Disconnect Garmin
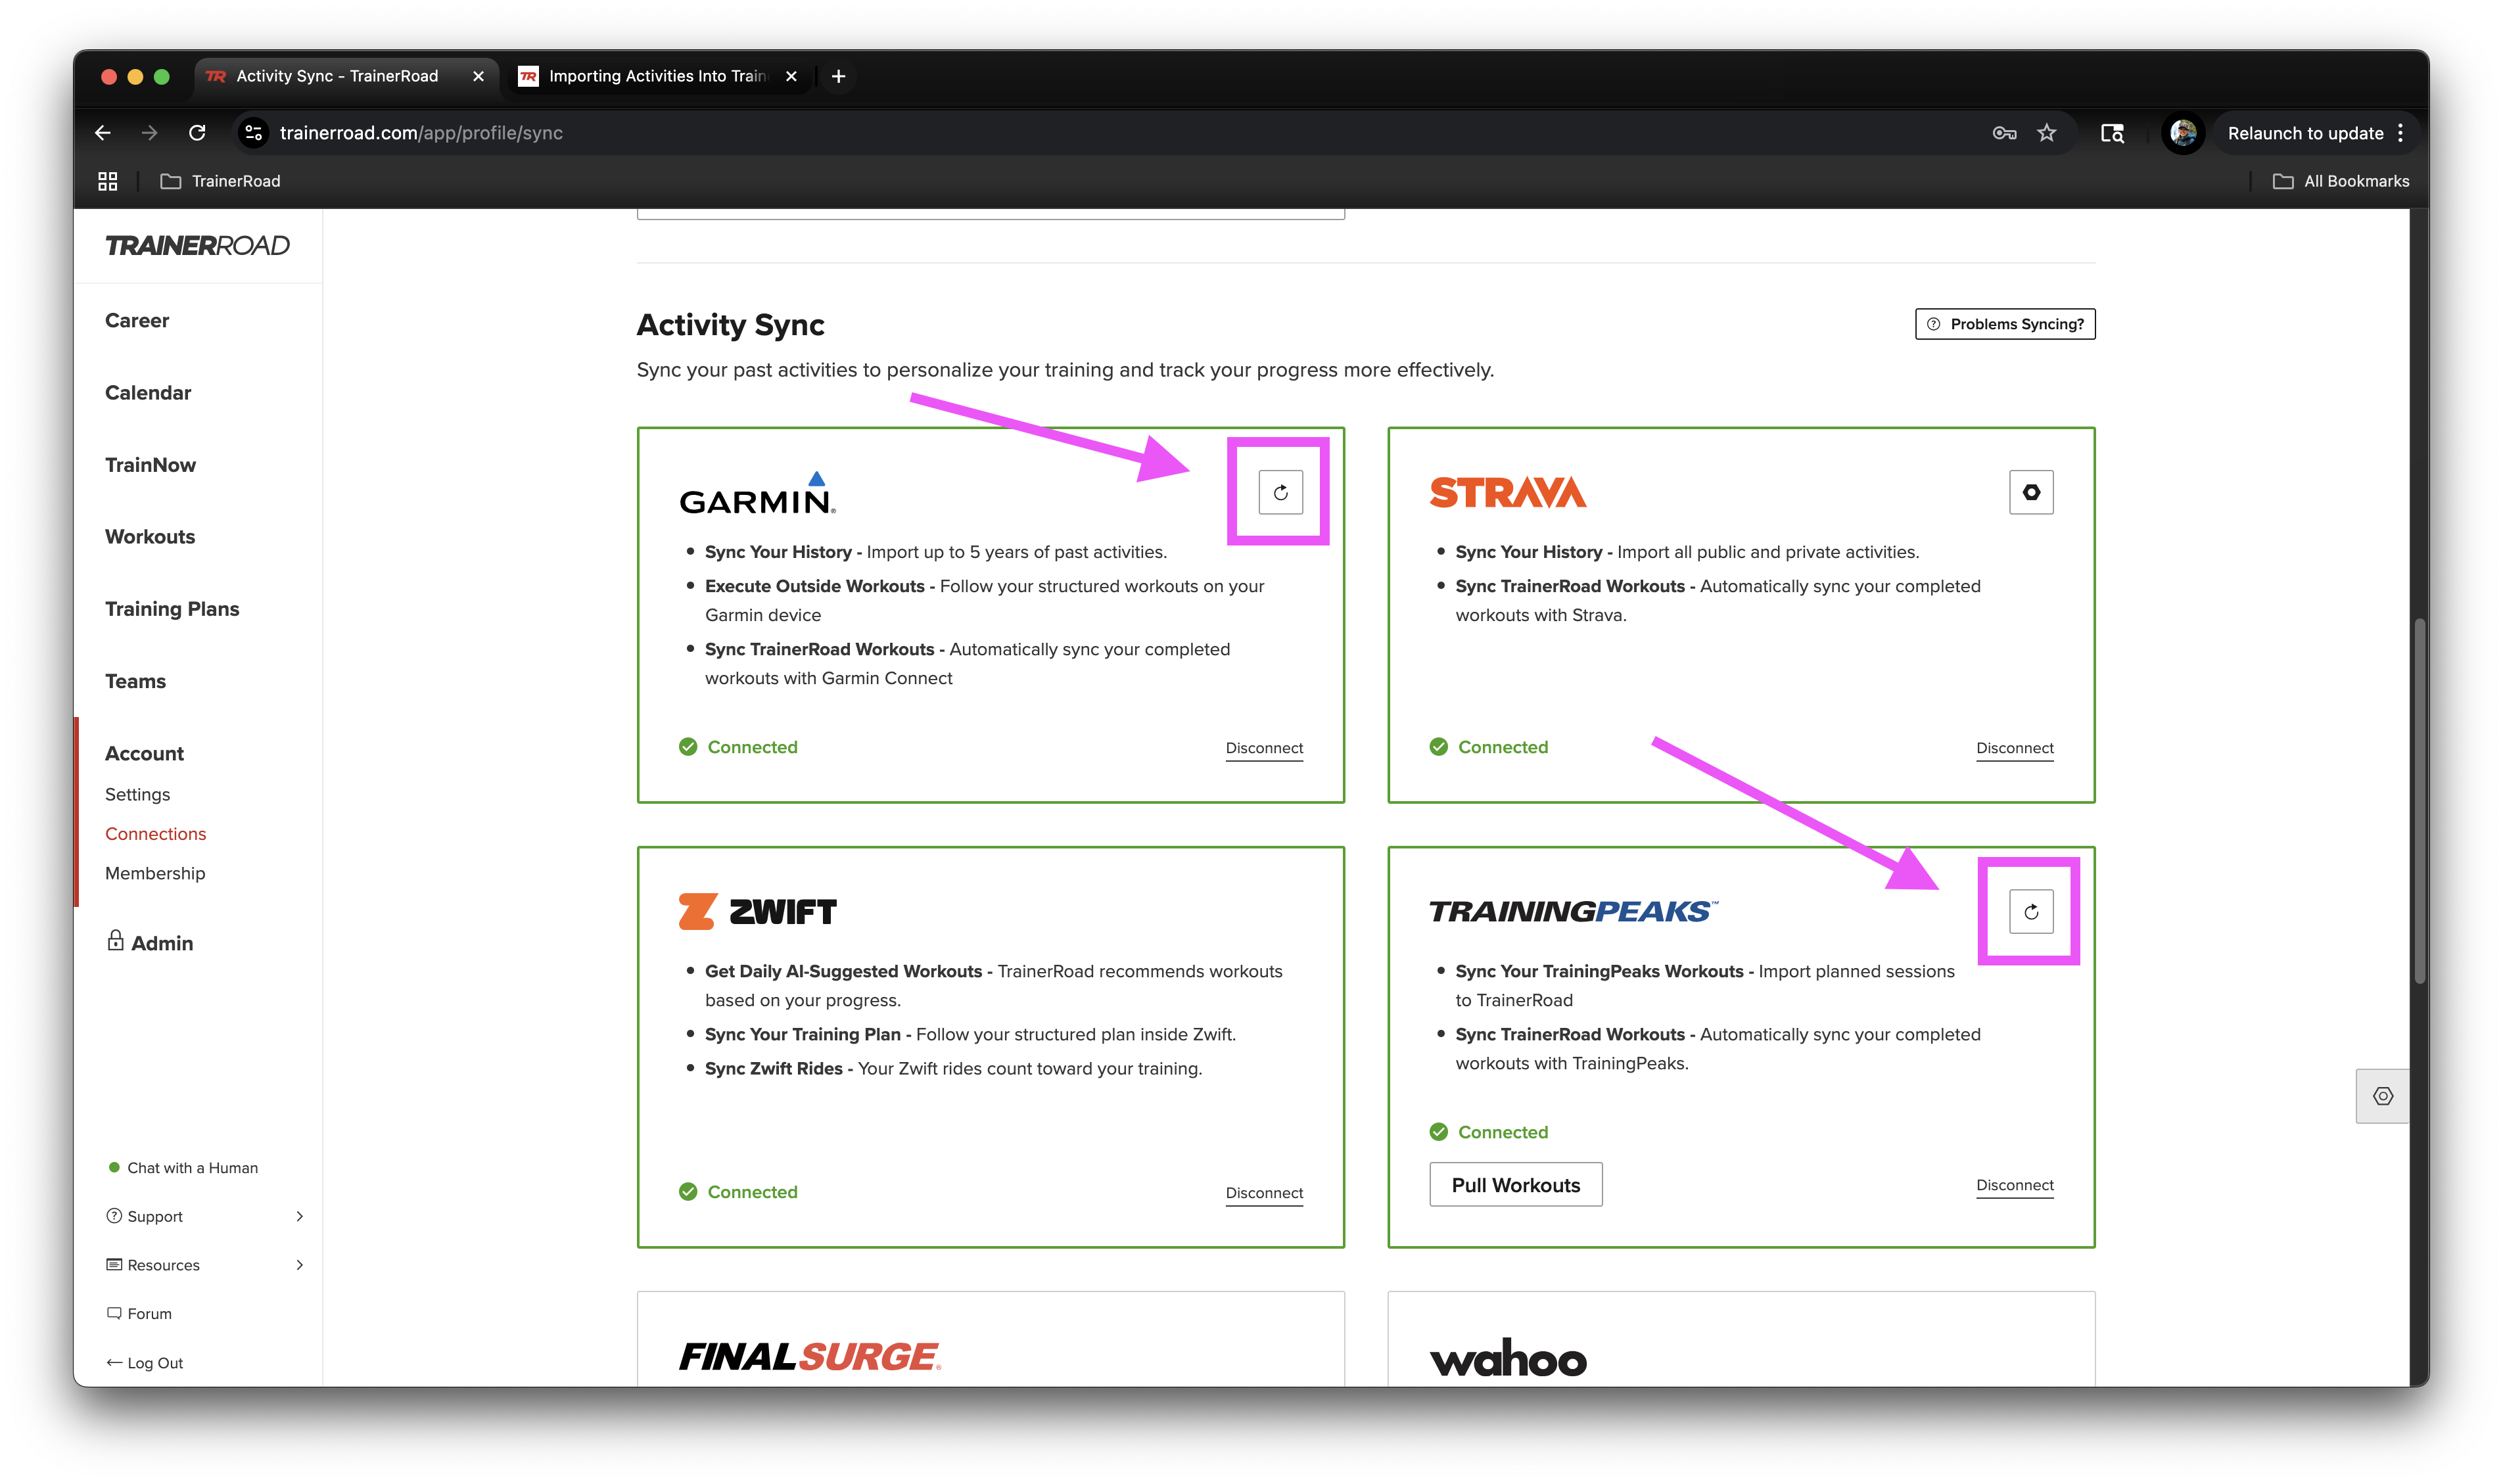The image size is (2503, 1484). click(x=1264, y=748)
